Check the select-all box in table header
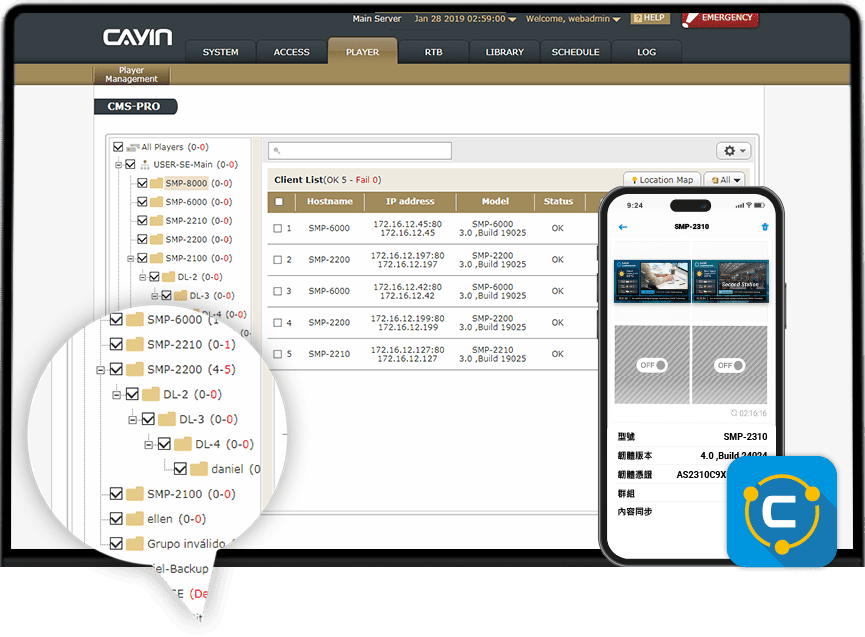 click(x=279, y=202)
